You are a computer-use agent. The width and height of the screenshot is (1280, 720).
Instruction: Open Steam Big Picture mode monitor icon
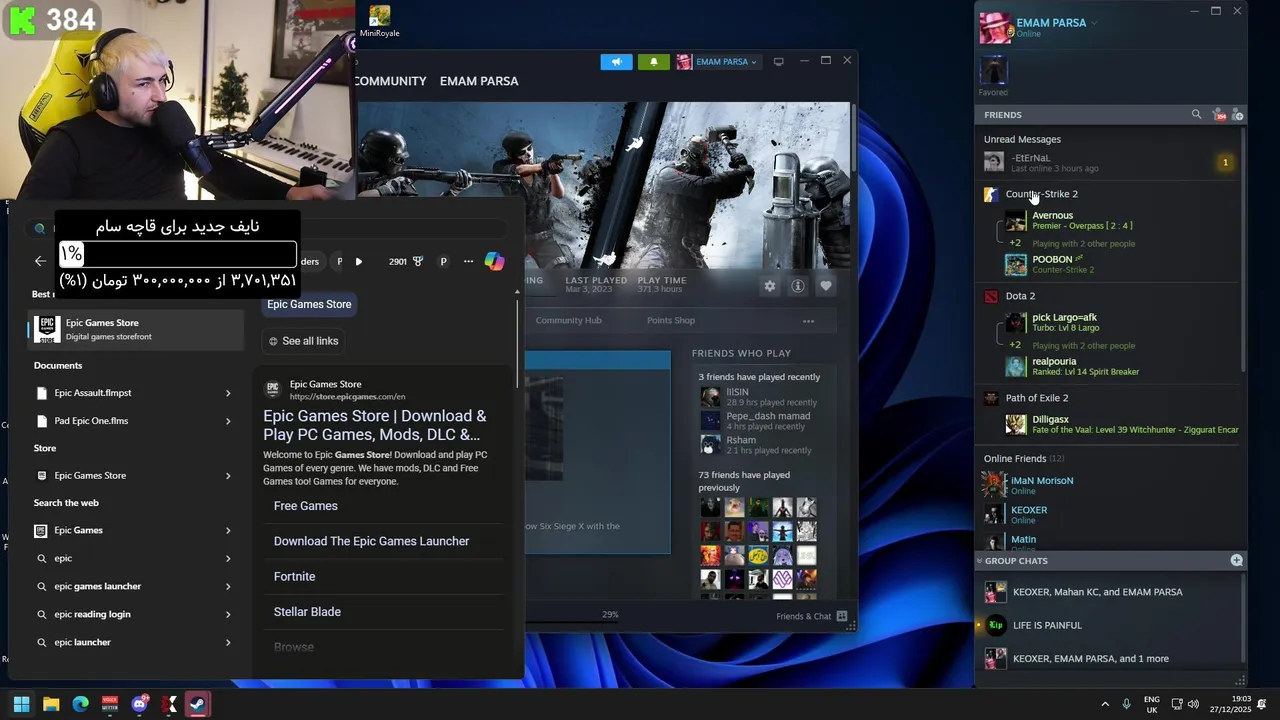click(778, 62)
